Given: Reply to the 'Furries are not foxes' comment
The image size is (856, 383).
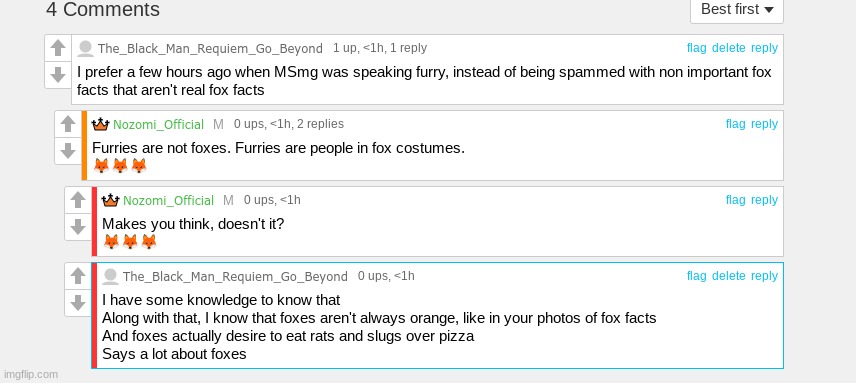Looking at the screenshot, I should [x=764, y=124].
